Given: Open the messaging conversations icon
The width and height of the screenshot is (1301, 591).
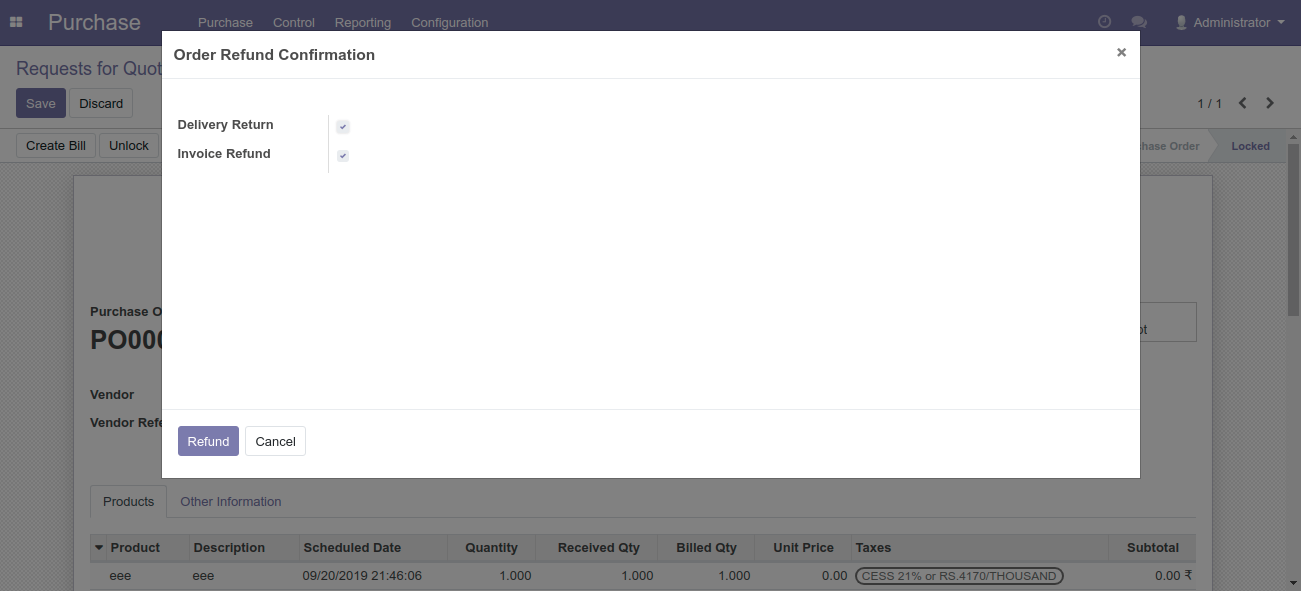Looking at the screenshot, I should point(1138,21).
